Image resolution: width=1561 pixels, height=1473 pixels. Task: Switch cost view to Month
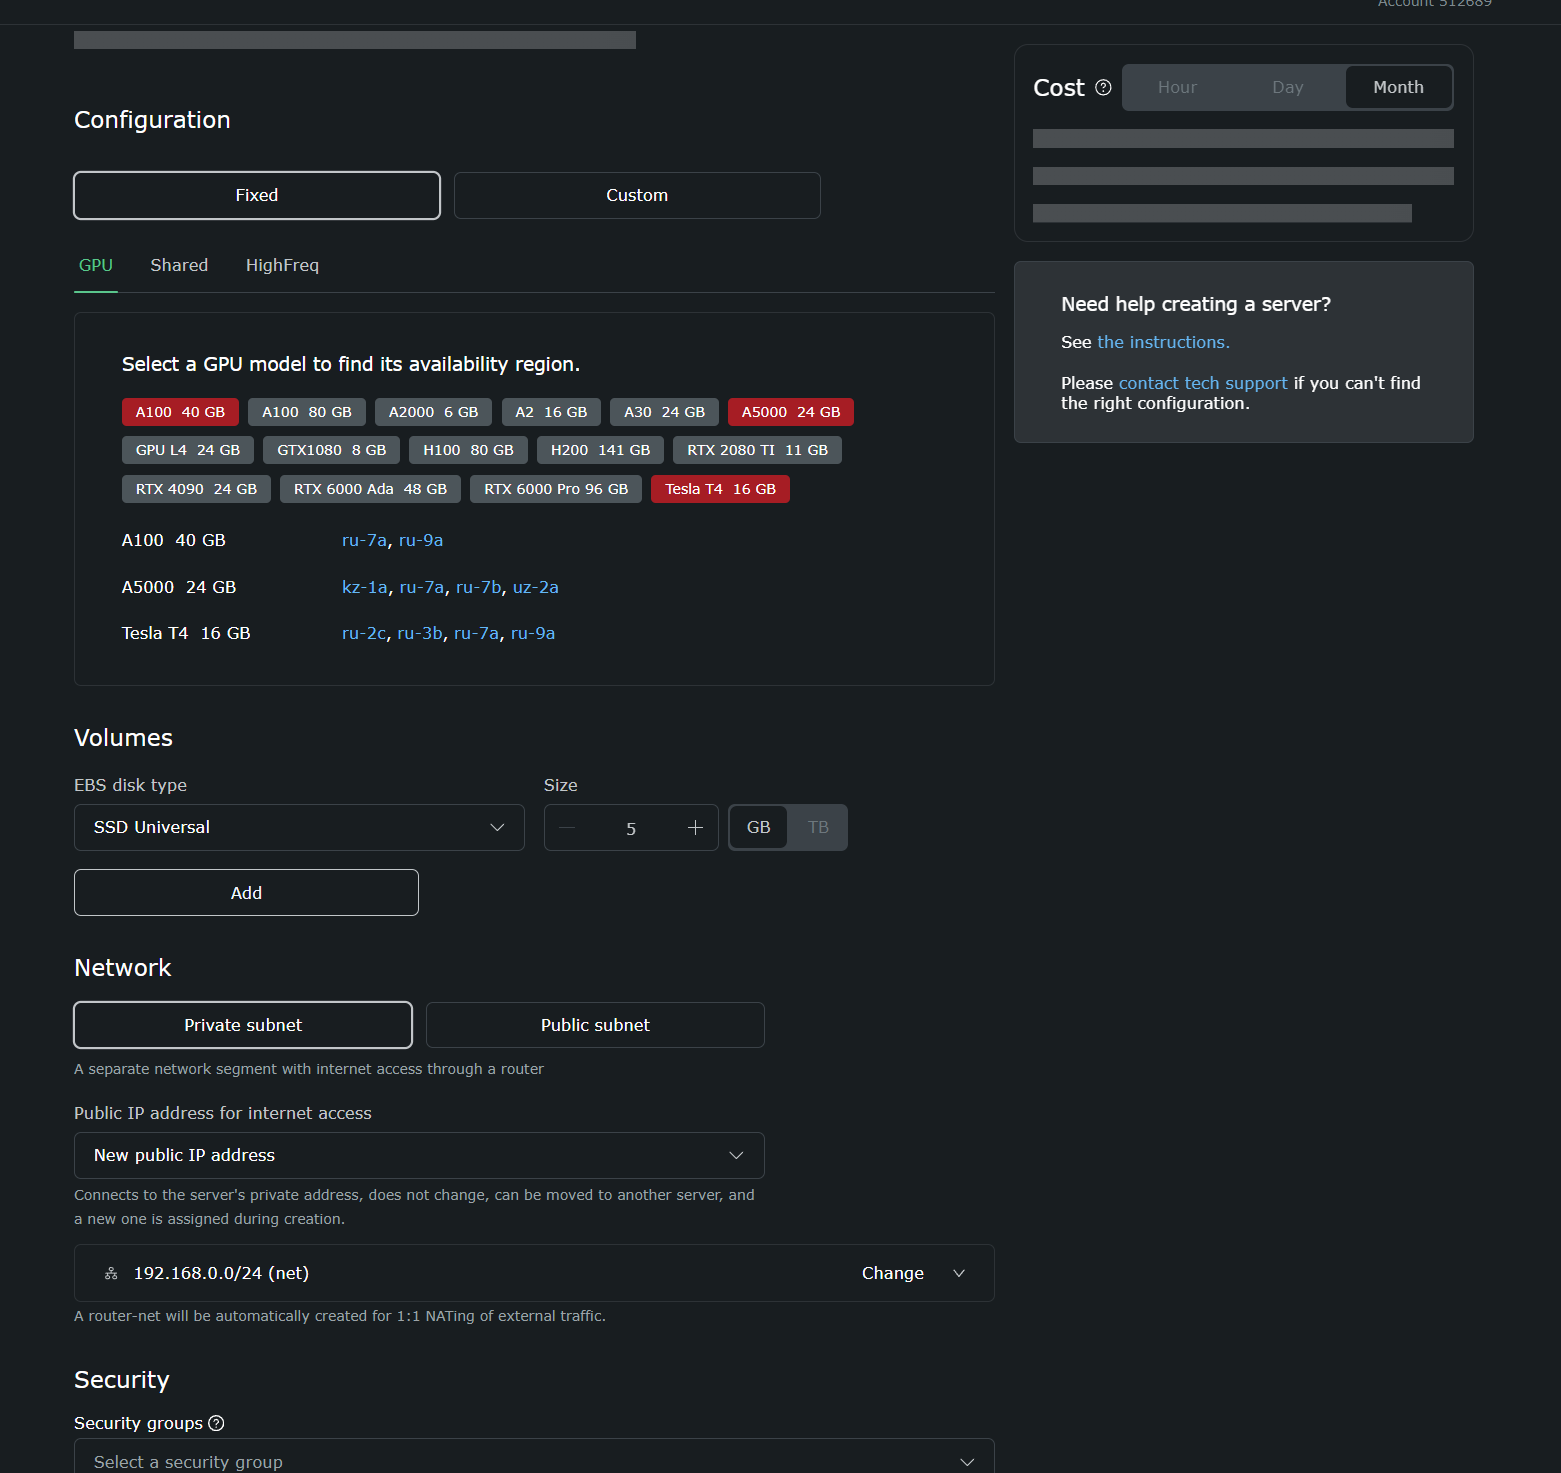(1398, 88)
